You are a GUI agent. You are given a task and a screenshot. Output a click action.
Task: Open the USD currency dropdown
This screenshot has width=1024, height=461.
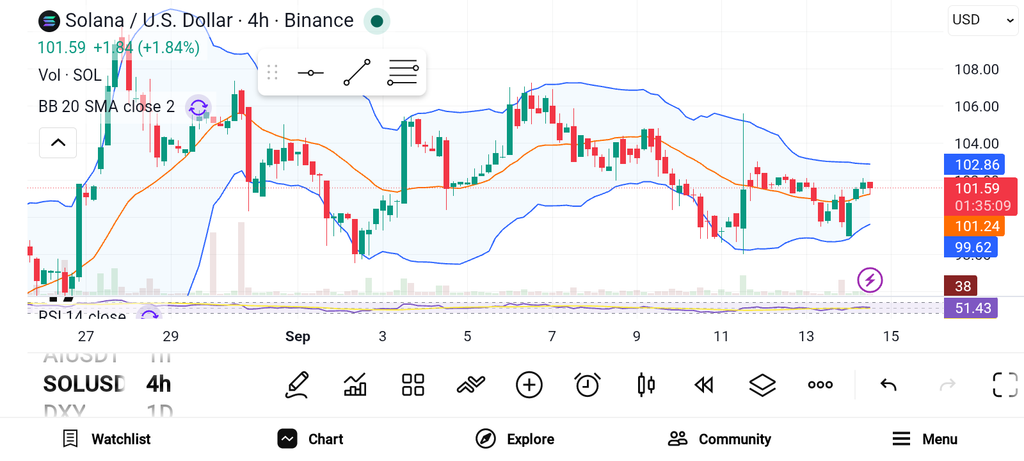click(x=982, y=20)
